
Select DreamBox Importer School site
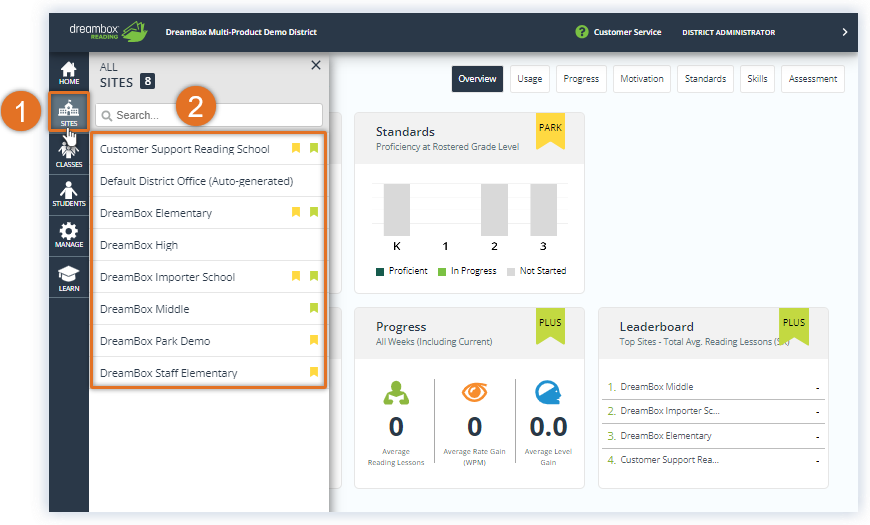209,277
